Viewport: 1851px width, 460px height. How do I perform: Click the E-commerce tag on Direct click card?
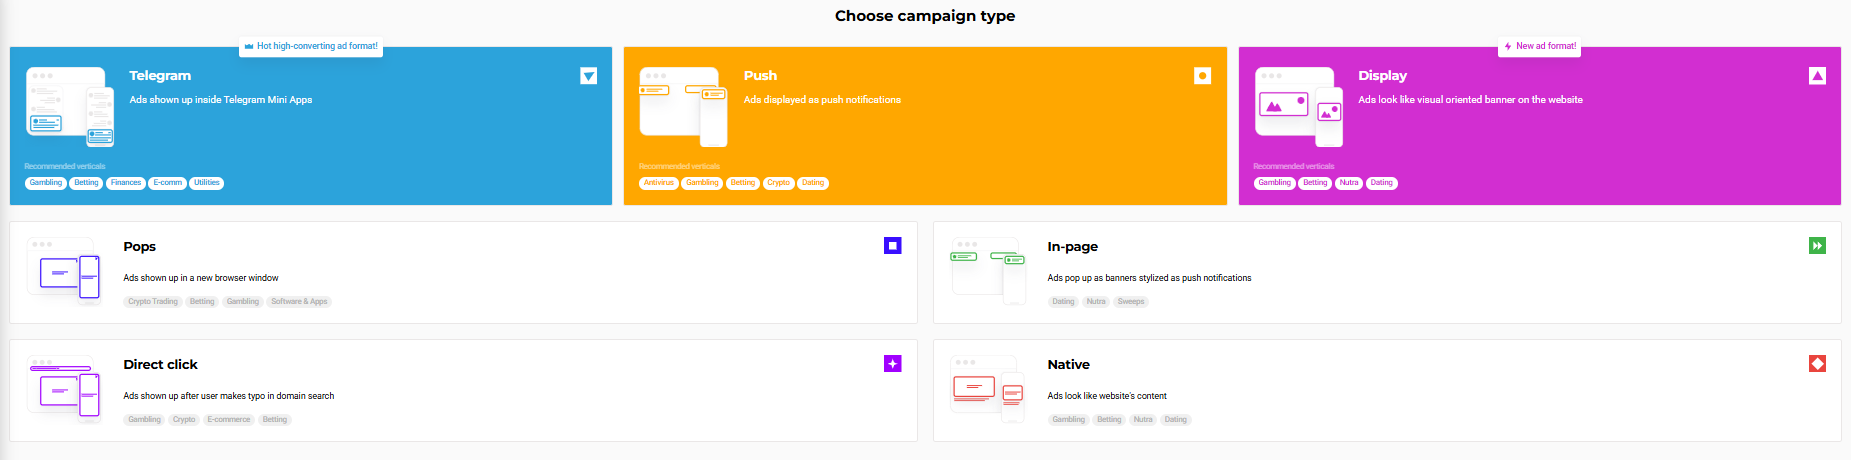pos(229,419)
